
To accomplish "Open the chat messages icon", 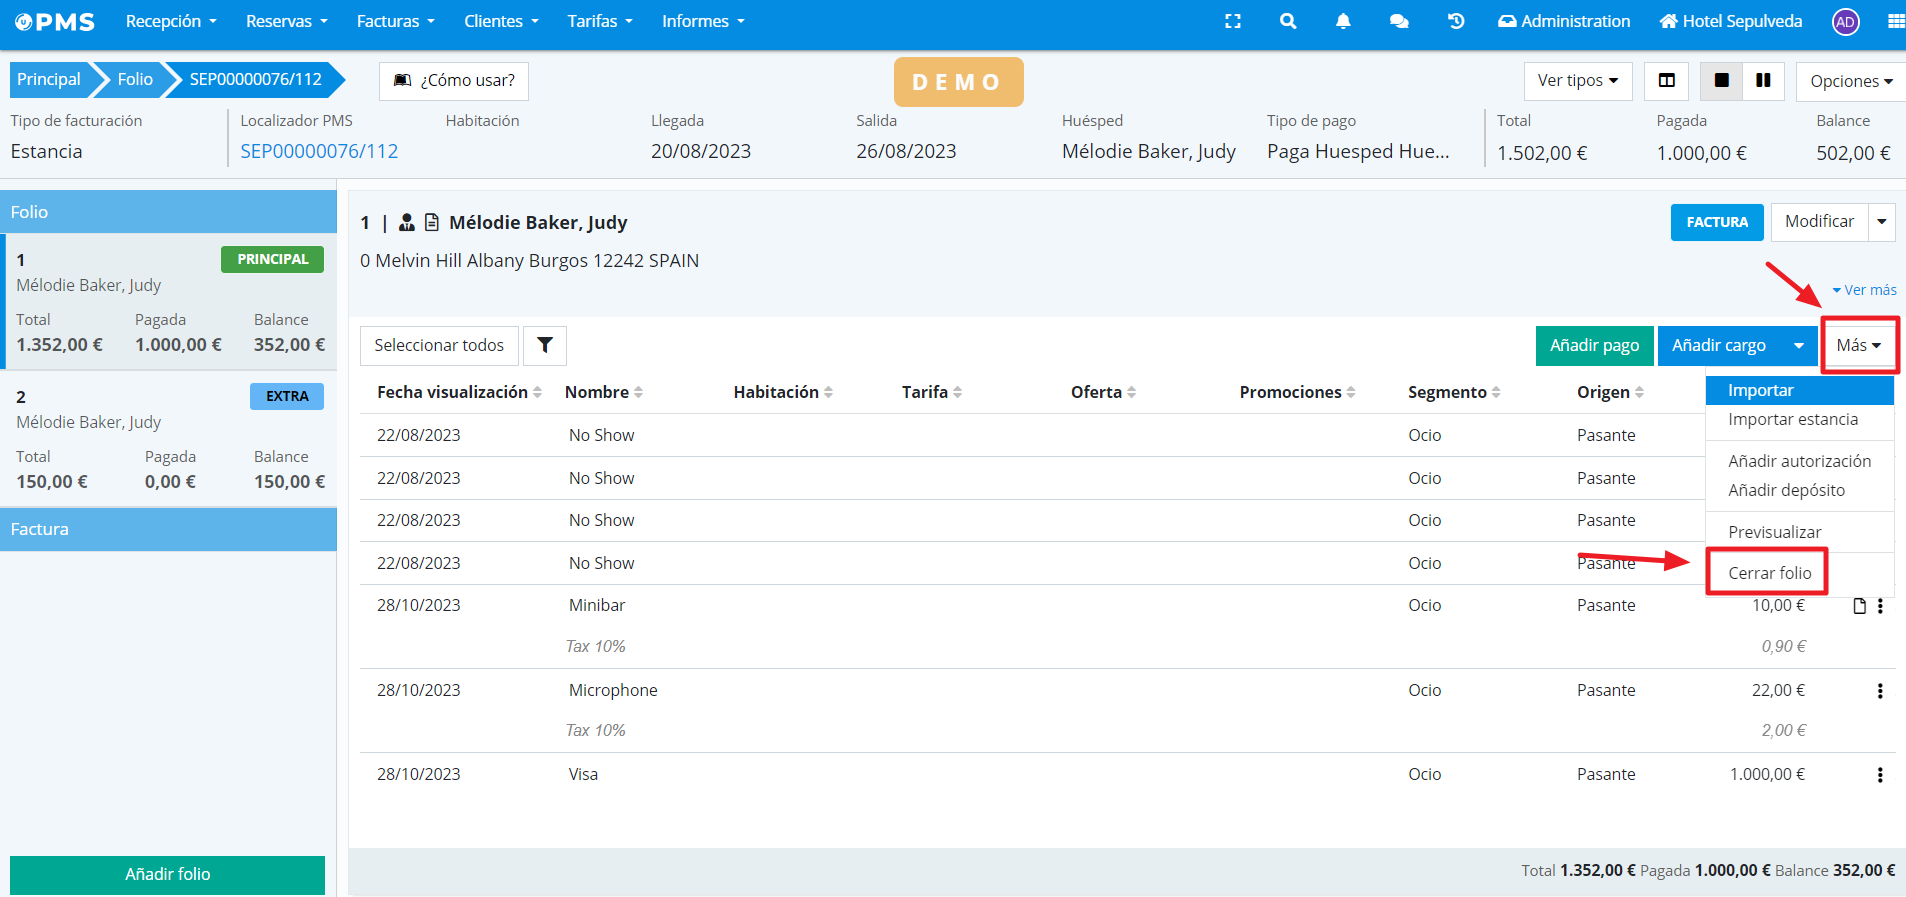I will pos(1399,21).
